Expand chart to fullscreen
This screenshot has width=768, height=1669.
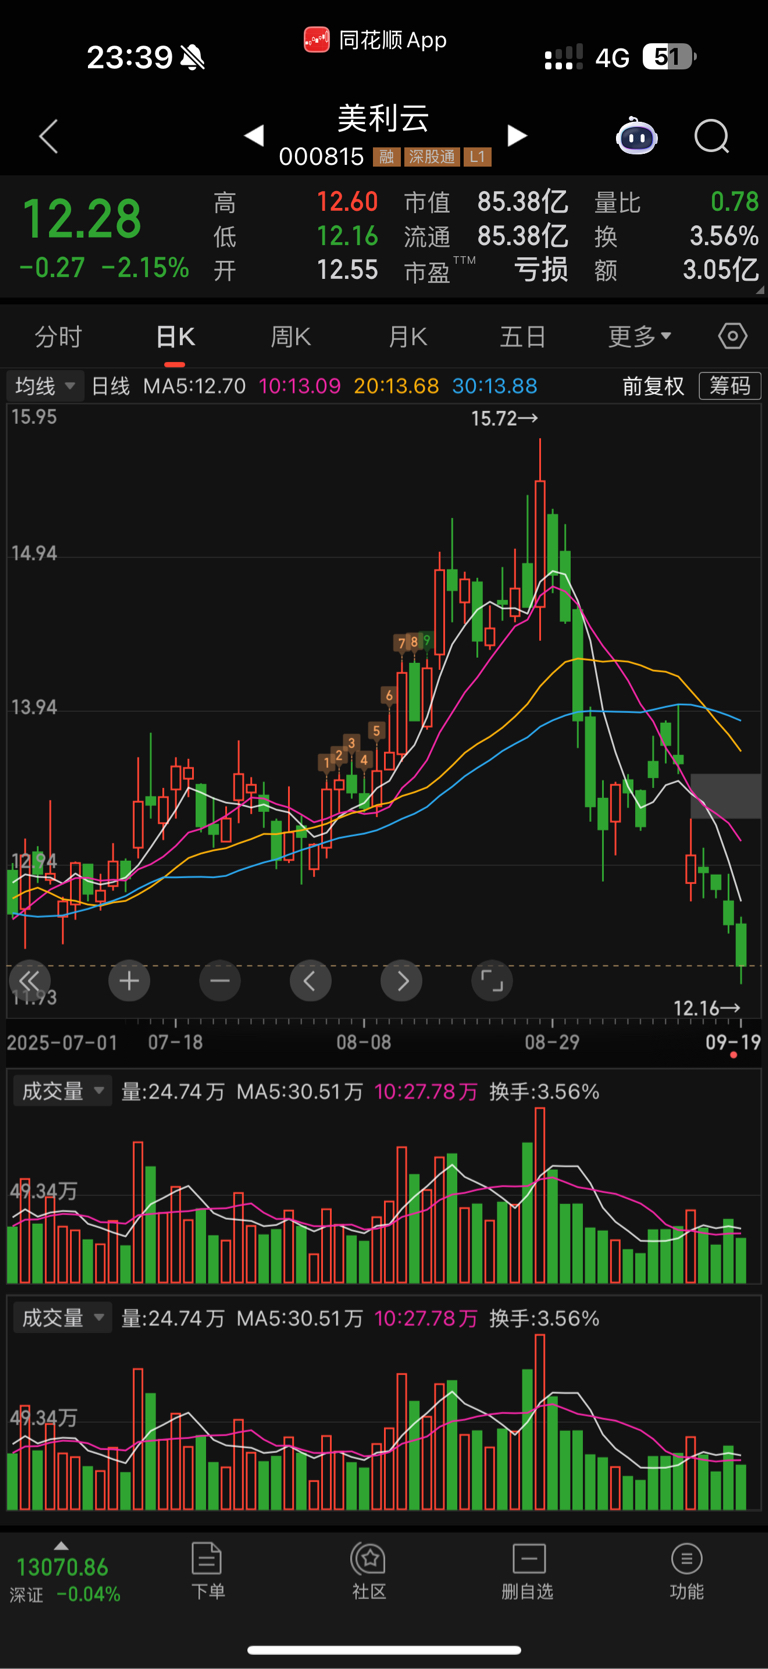coord(492,981)
